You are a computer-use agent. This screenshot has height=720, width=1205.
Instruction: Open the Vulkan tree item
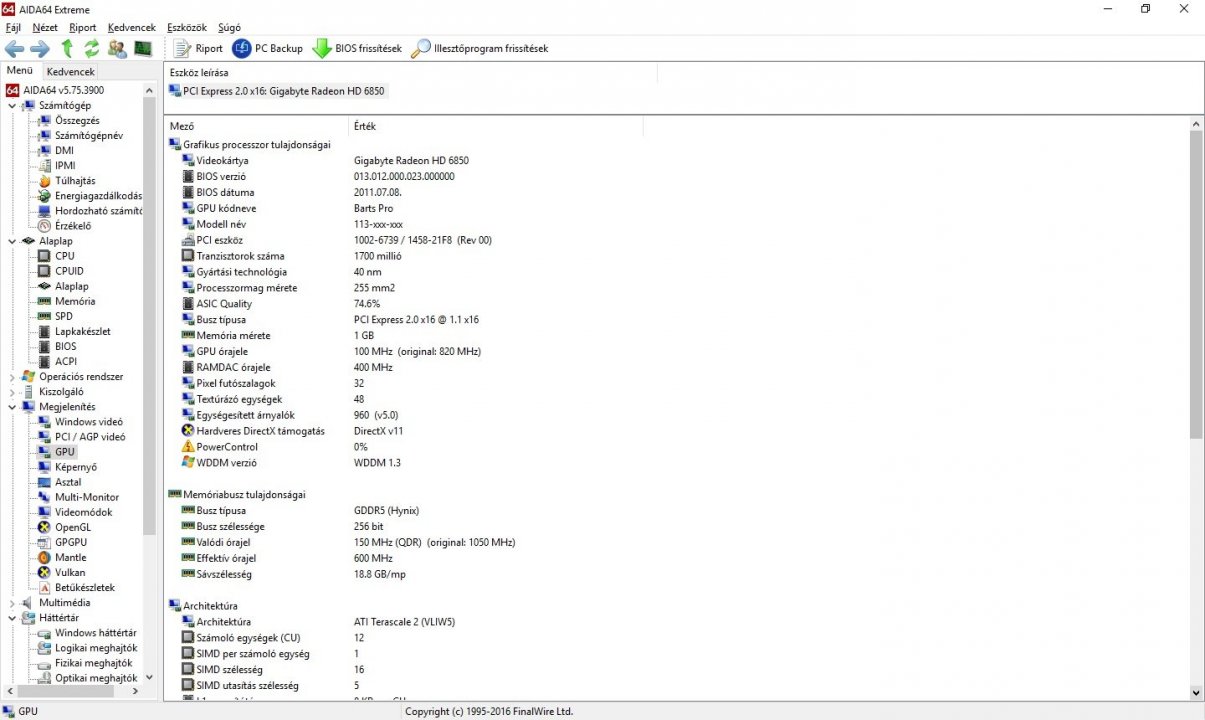click(x=70, y=572)
